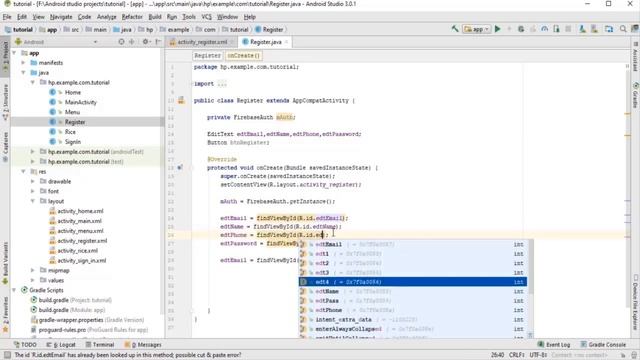Image resolution: width=640 pixels, height=360 pixels.
Task: Click Scroll from Source target icon
Action: (121, 42)
